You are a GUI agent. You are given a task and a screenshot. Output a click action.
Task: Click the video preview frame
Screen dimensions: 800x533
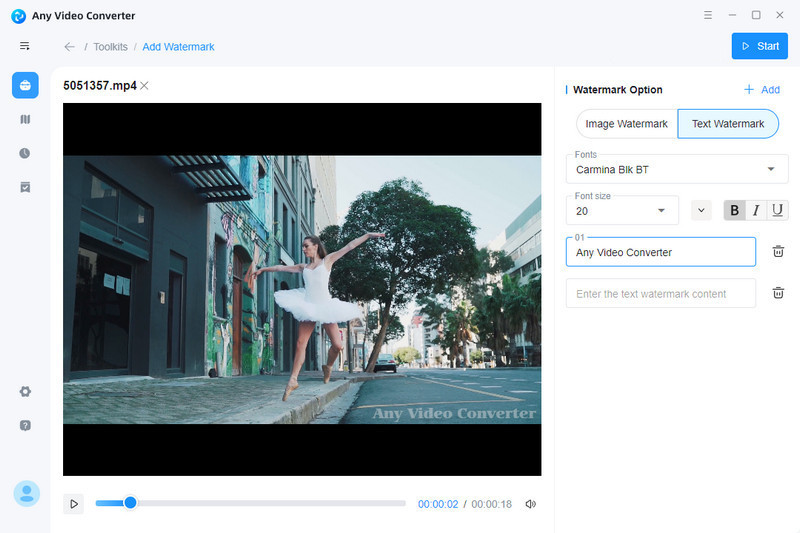(x=302, y=289)
